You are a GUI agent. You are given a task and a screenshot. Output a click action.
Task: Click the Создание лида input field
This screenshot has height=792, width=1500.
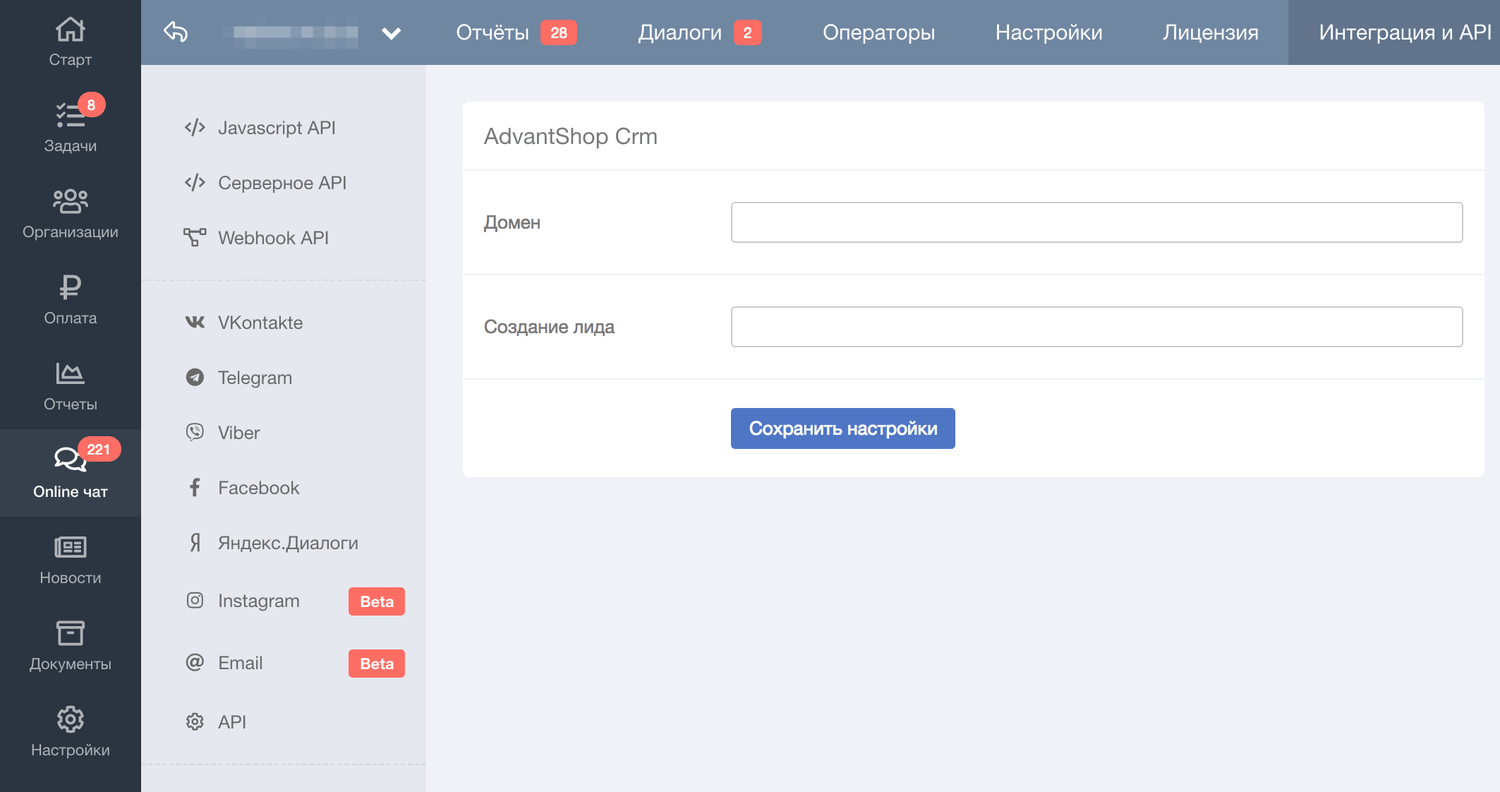1096,327
